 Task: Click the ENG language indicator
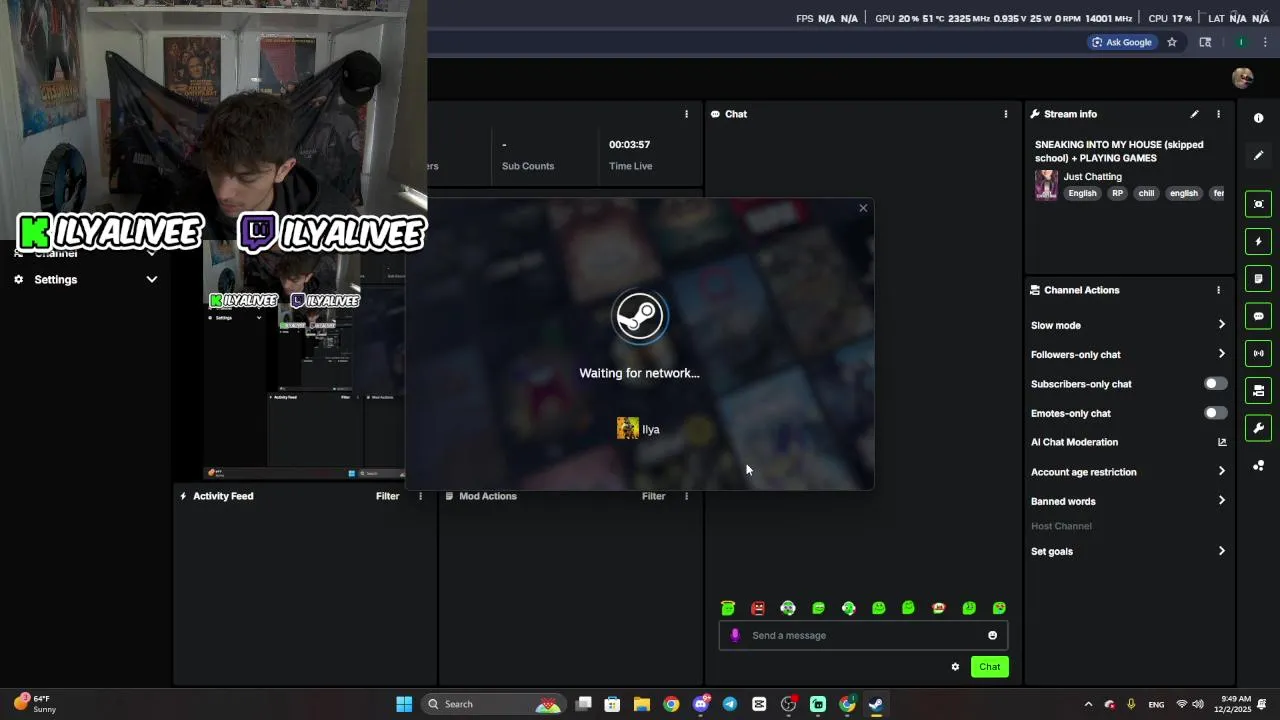click(1156, 705)
